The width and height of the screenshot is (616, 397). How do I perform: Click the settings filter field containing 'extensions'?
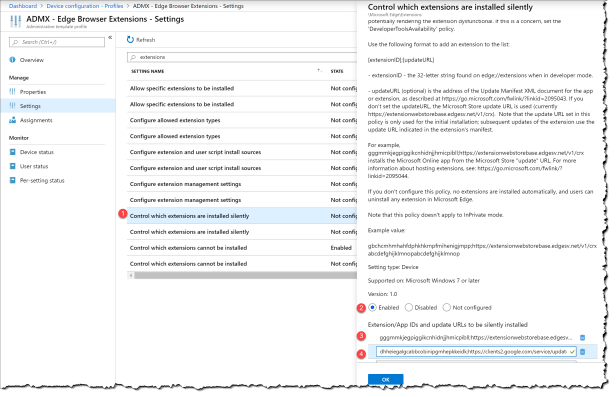click(x=242, y=57)
